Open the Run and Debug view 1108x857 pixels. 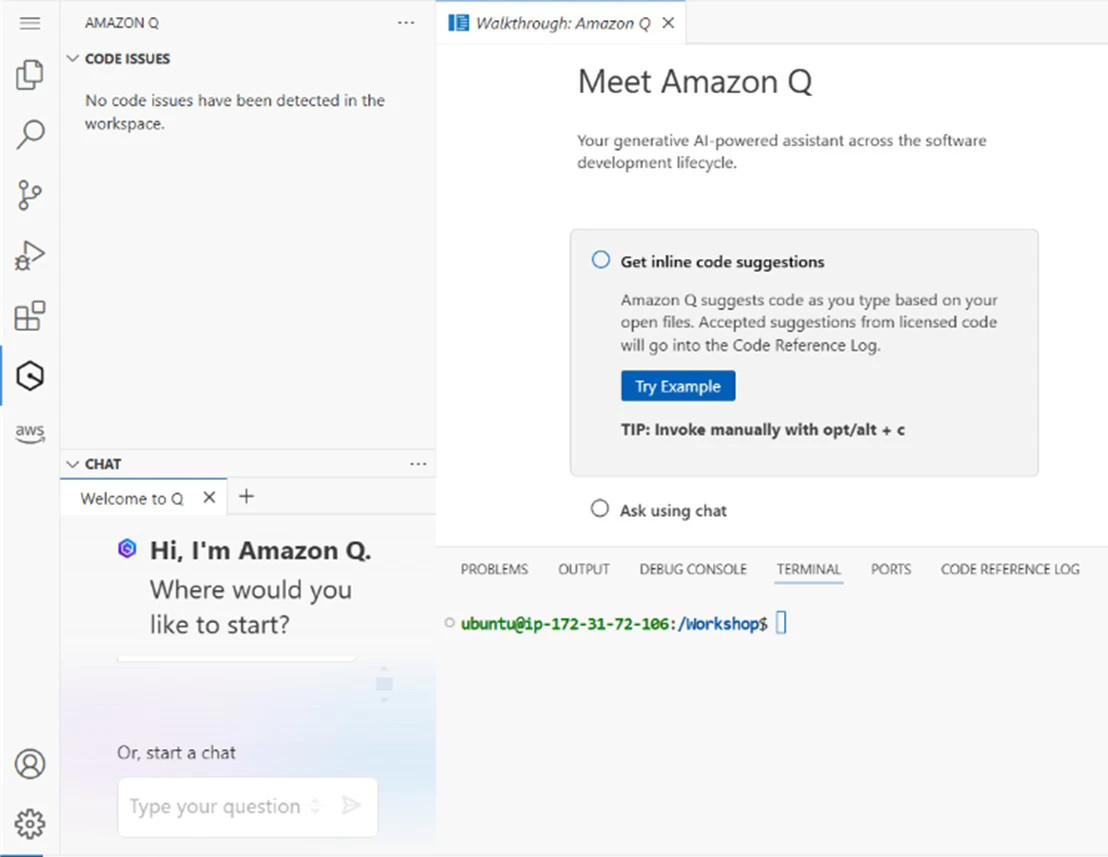(30, 256)
